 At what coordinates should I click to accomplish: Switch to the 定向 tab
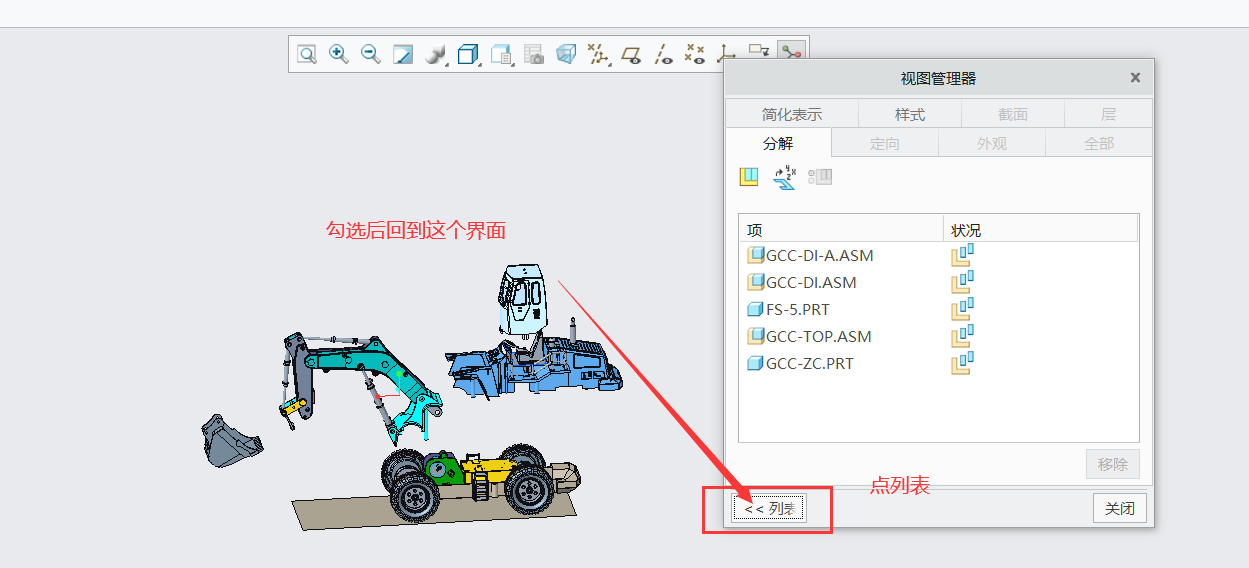pyautogui.click(x=885, y=143)
